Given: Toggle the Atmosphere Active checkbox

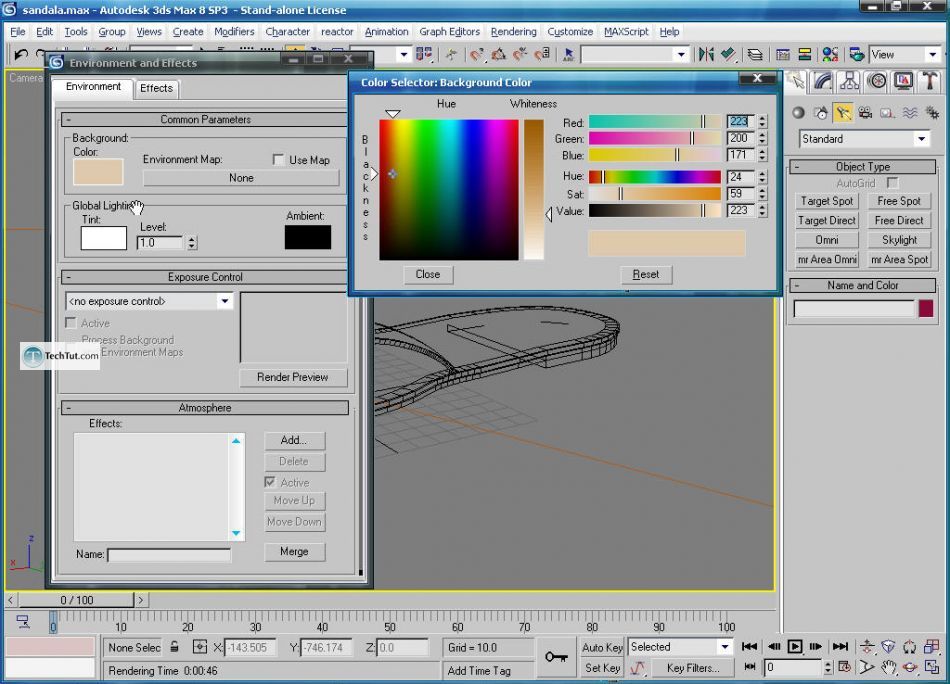Looking at the screenshot, I should tap(270, 482).
